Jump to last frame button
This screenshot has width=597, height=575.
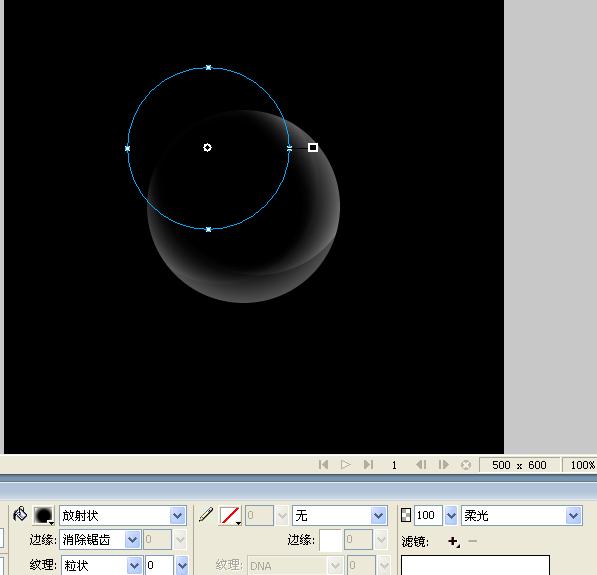pyautogui.click(x=368, y=465)
